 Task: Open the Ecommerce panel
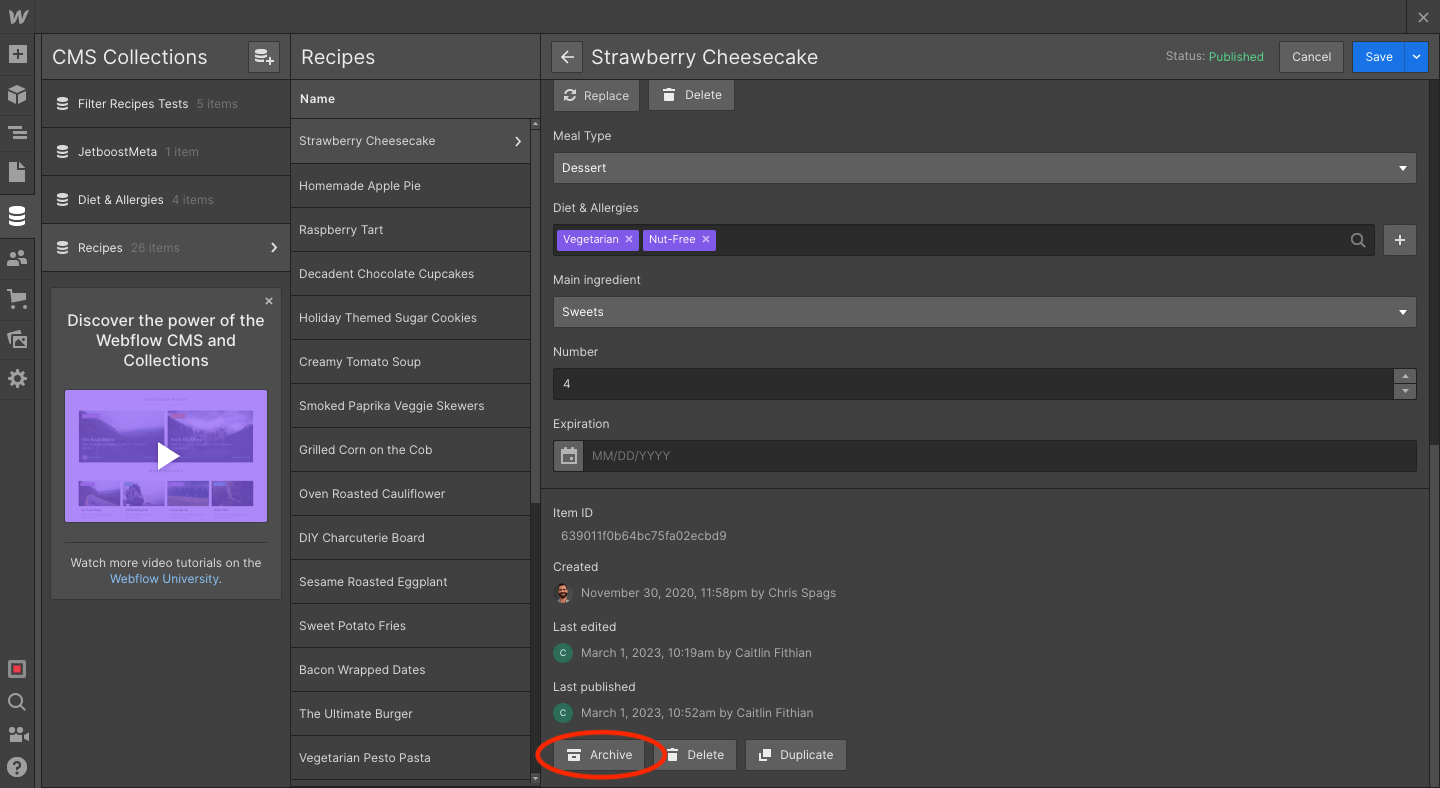pos(17,298)
